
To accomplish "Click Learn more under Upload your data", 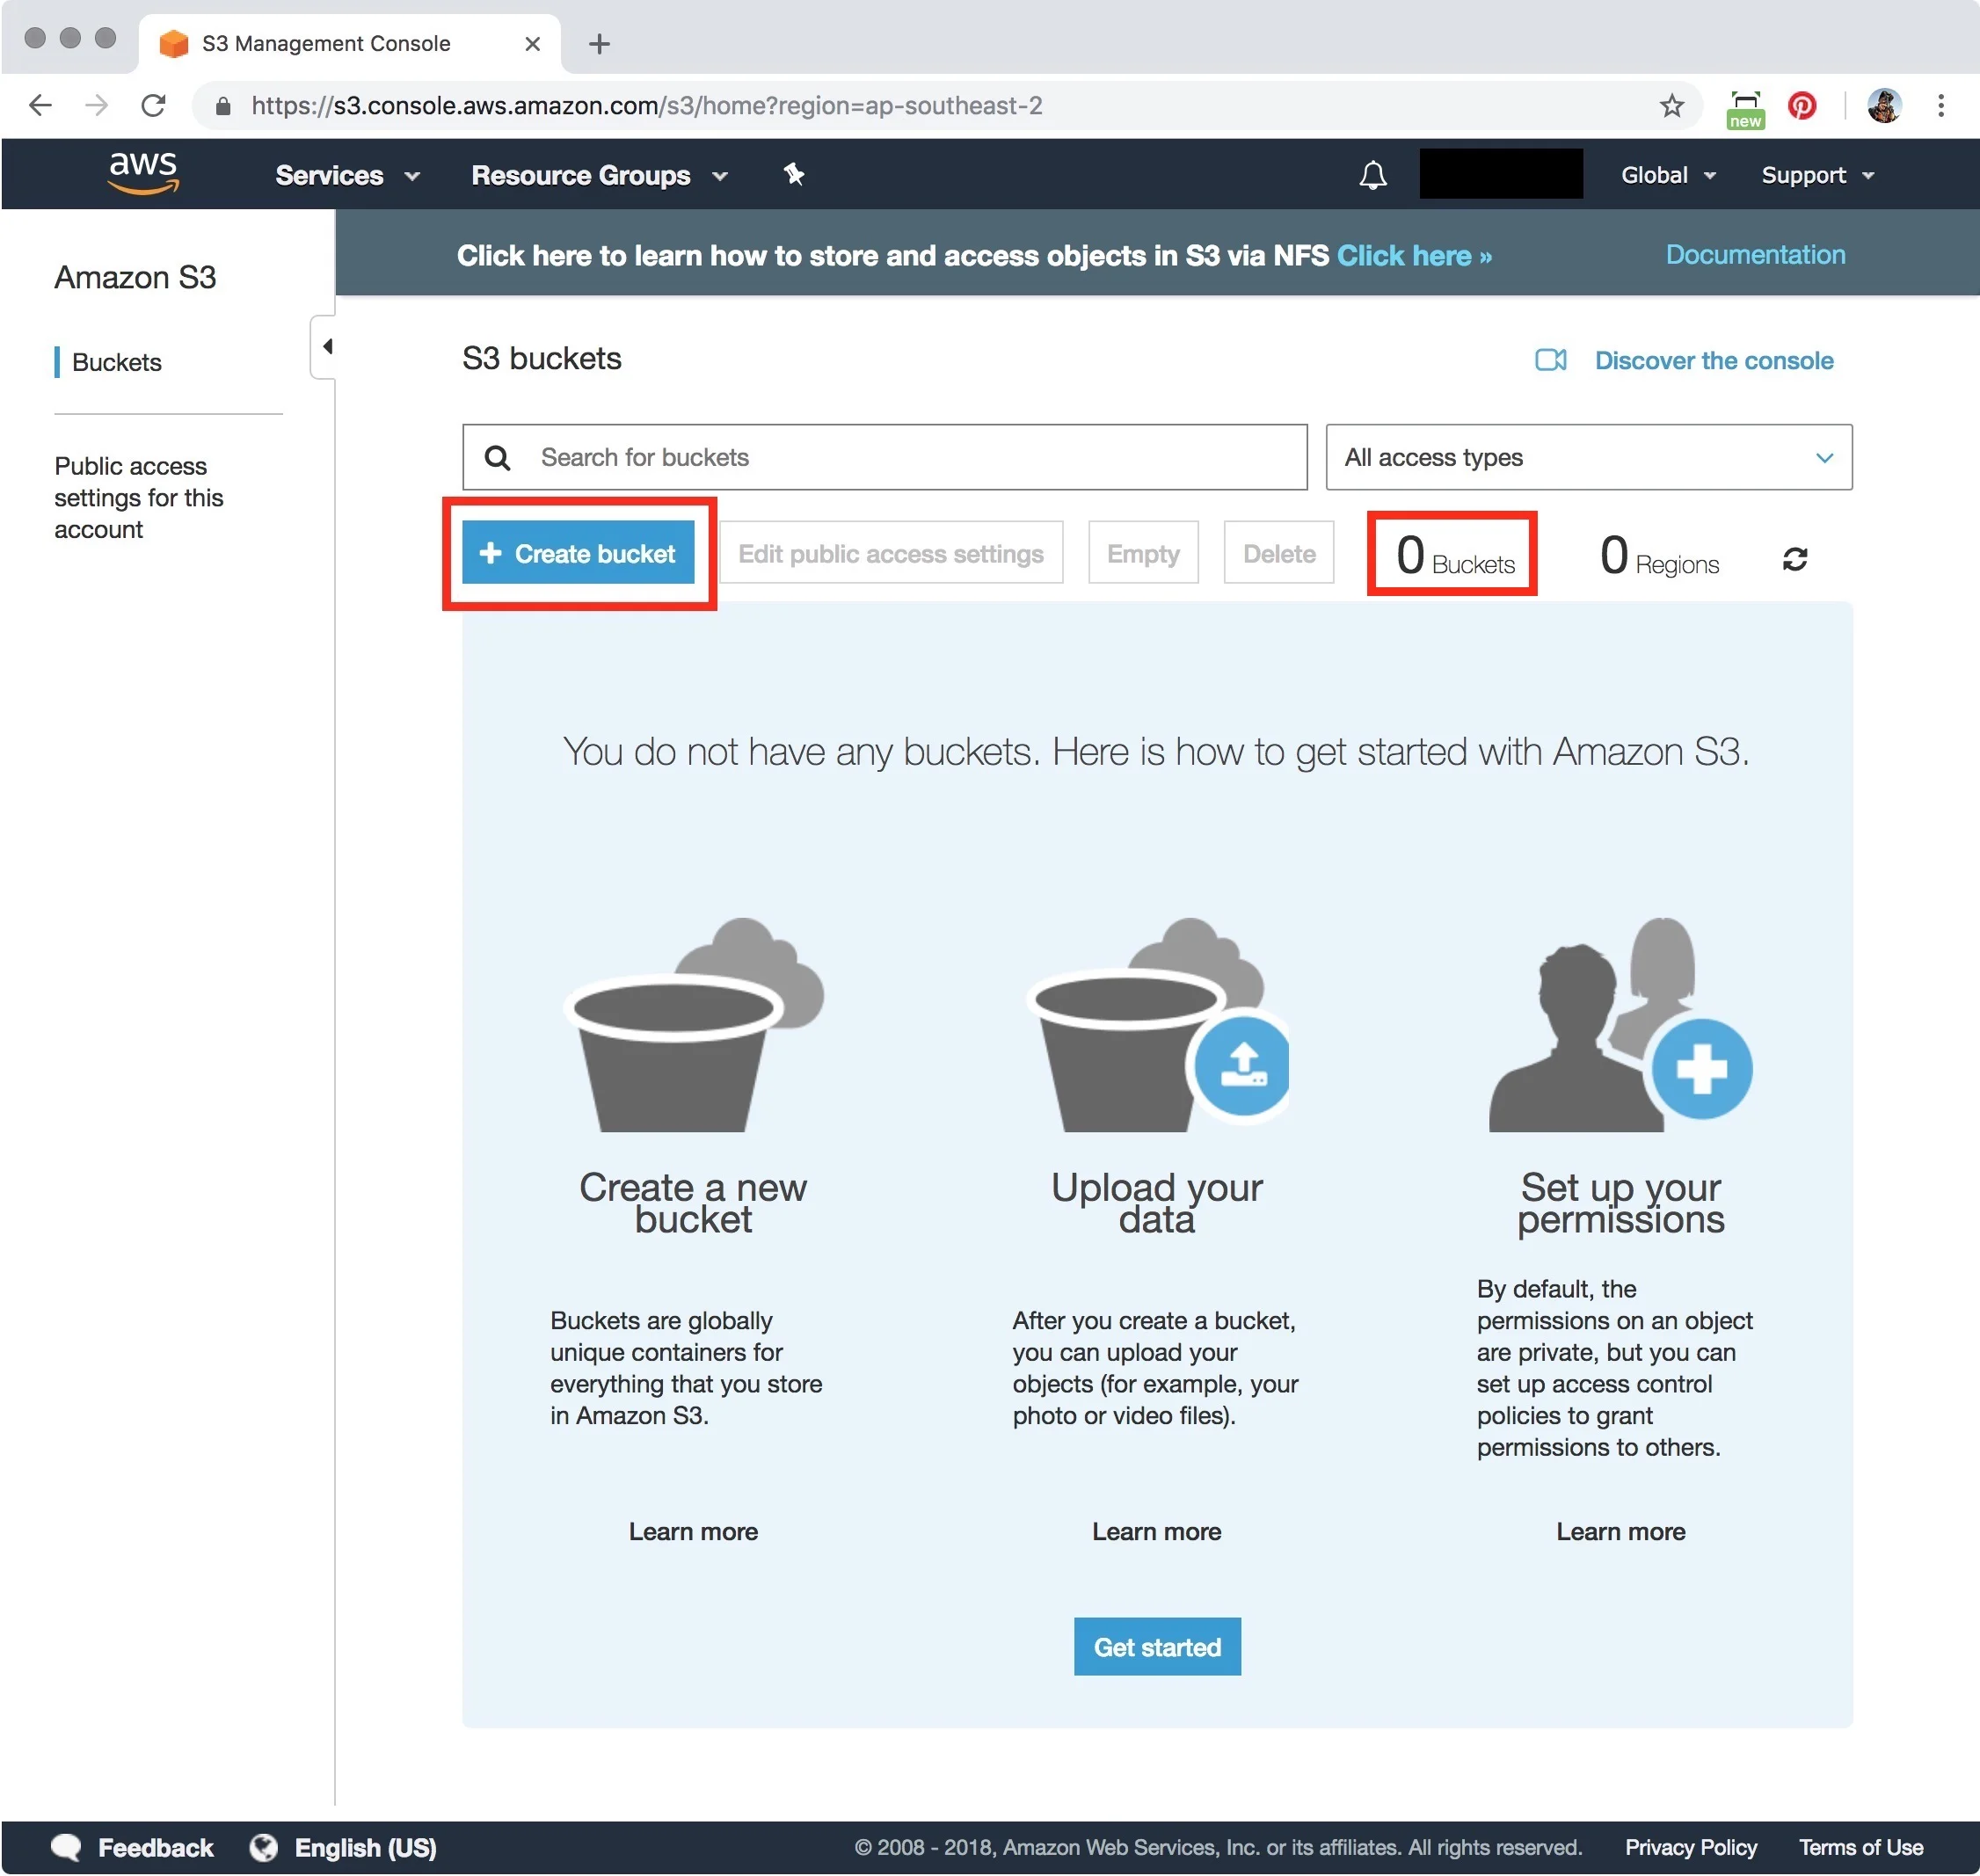I will tap(1156, 1531).
